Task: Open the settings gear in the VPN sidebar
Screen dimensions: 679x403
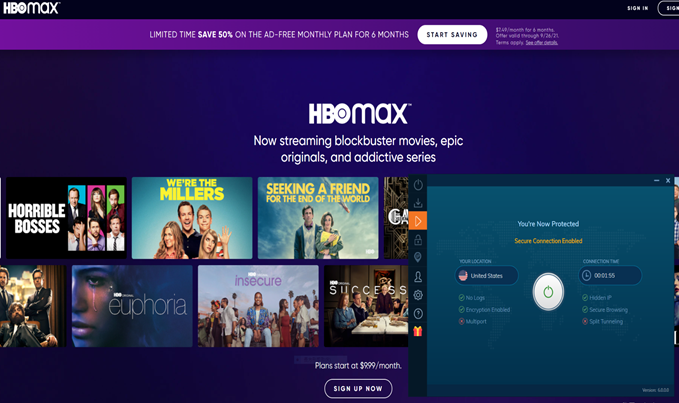Action: coord(418,295)
